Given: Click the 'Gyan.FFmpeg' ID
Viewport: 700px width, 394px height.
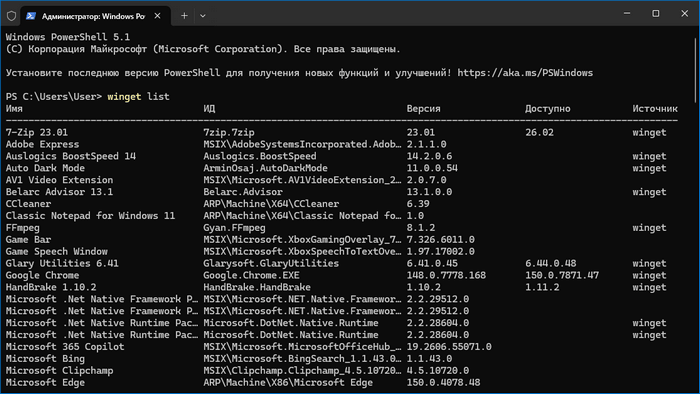Looking at the screenshot, I should [234, 228].
